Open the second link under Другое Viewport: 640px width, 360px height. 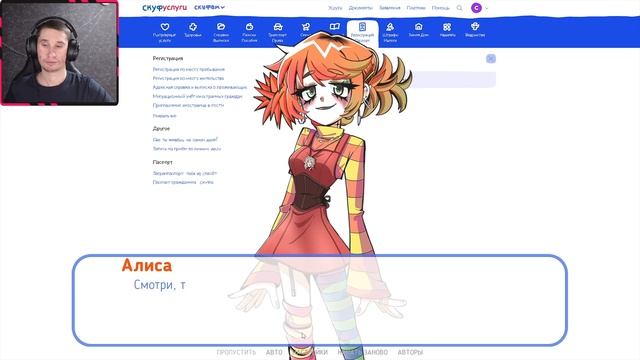(x=187, y=149)
